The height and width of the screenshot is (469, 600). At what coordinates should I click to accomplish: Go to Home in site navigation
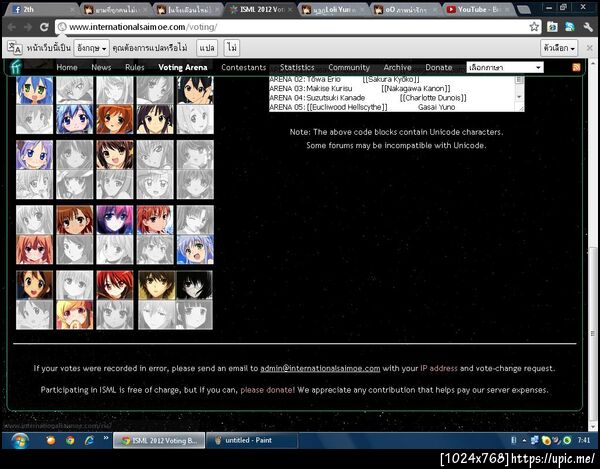67,67
